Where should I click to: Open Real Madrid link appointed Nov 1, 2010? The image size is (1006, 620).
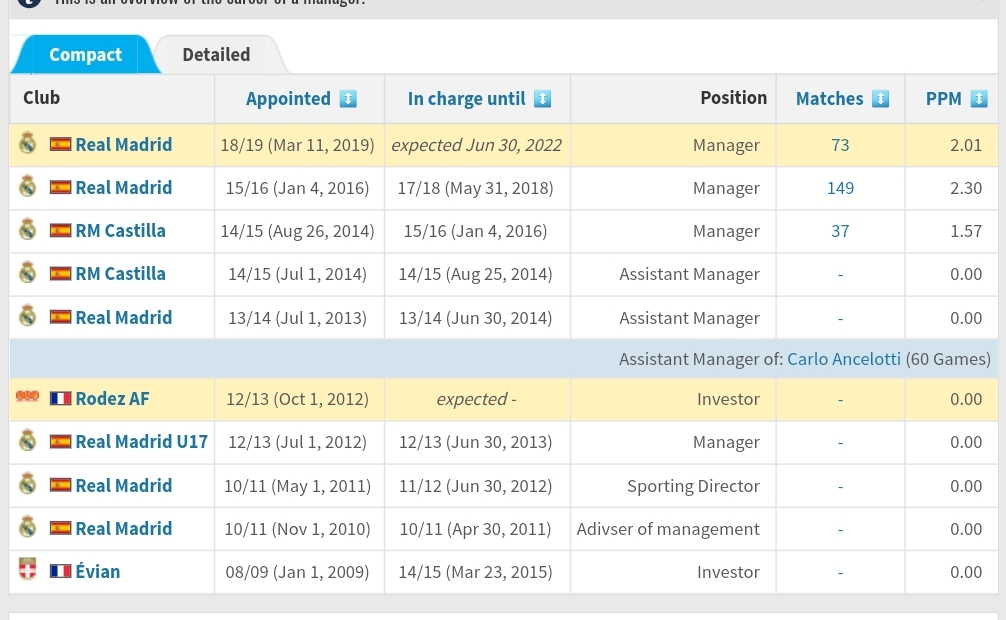[124, 528]
